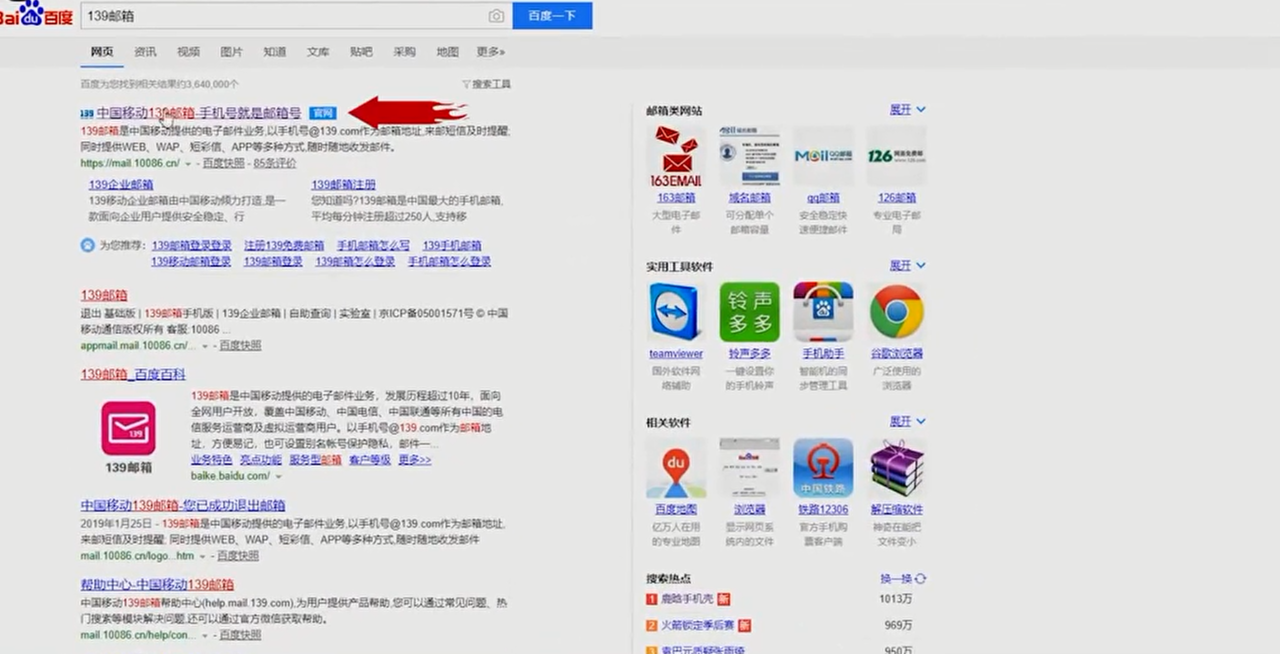Image resolution: width=1280 pixels, height=654 pixels.
Task: Switch to the 图片 search tab
Action: [231, 51]
